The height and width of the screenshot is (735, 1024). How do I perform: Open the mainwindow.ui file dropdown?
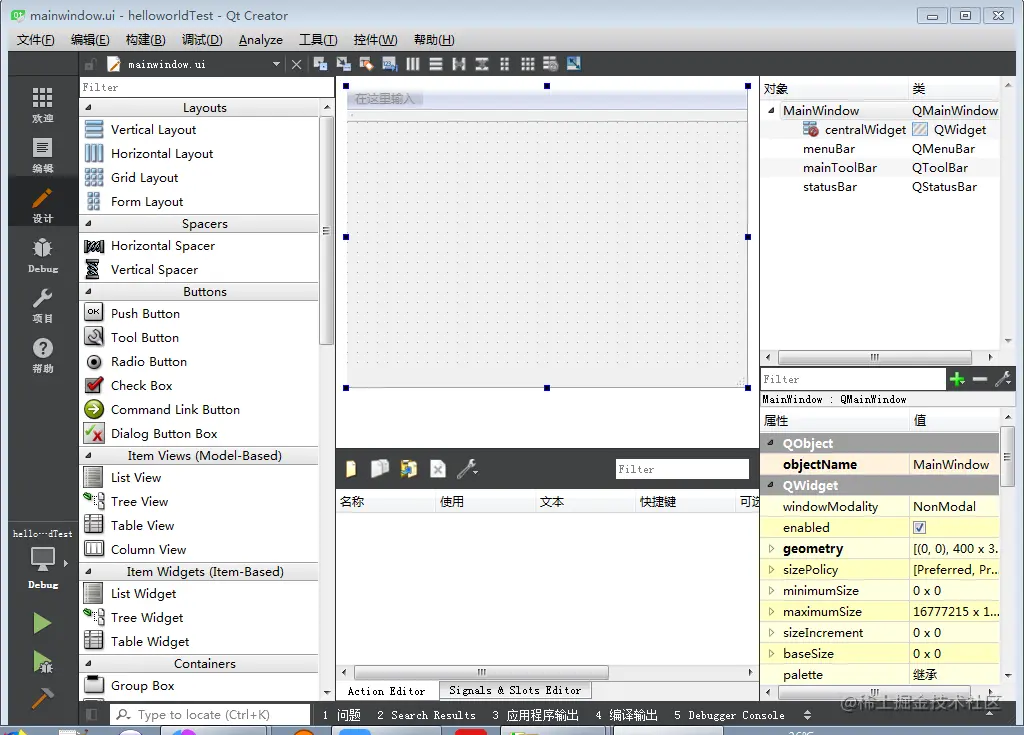pyautogui.click(x=276, y=64)
